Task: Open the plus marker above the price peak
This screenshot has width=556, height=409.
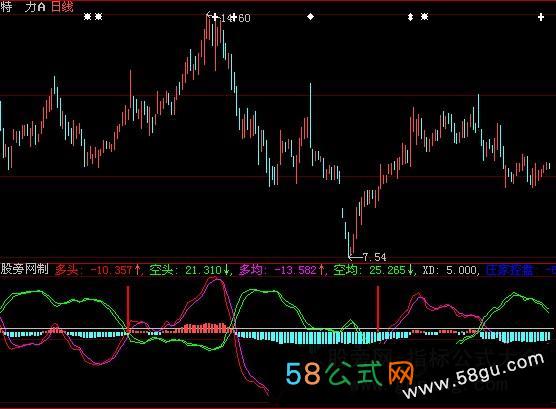Action: click(215, 17)
